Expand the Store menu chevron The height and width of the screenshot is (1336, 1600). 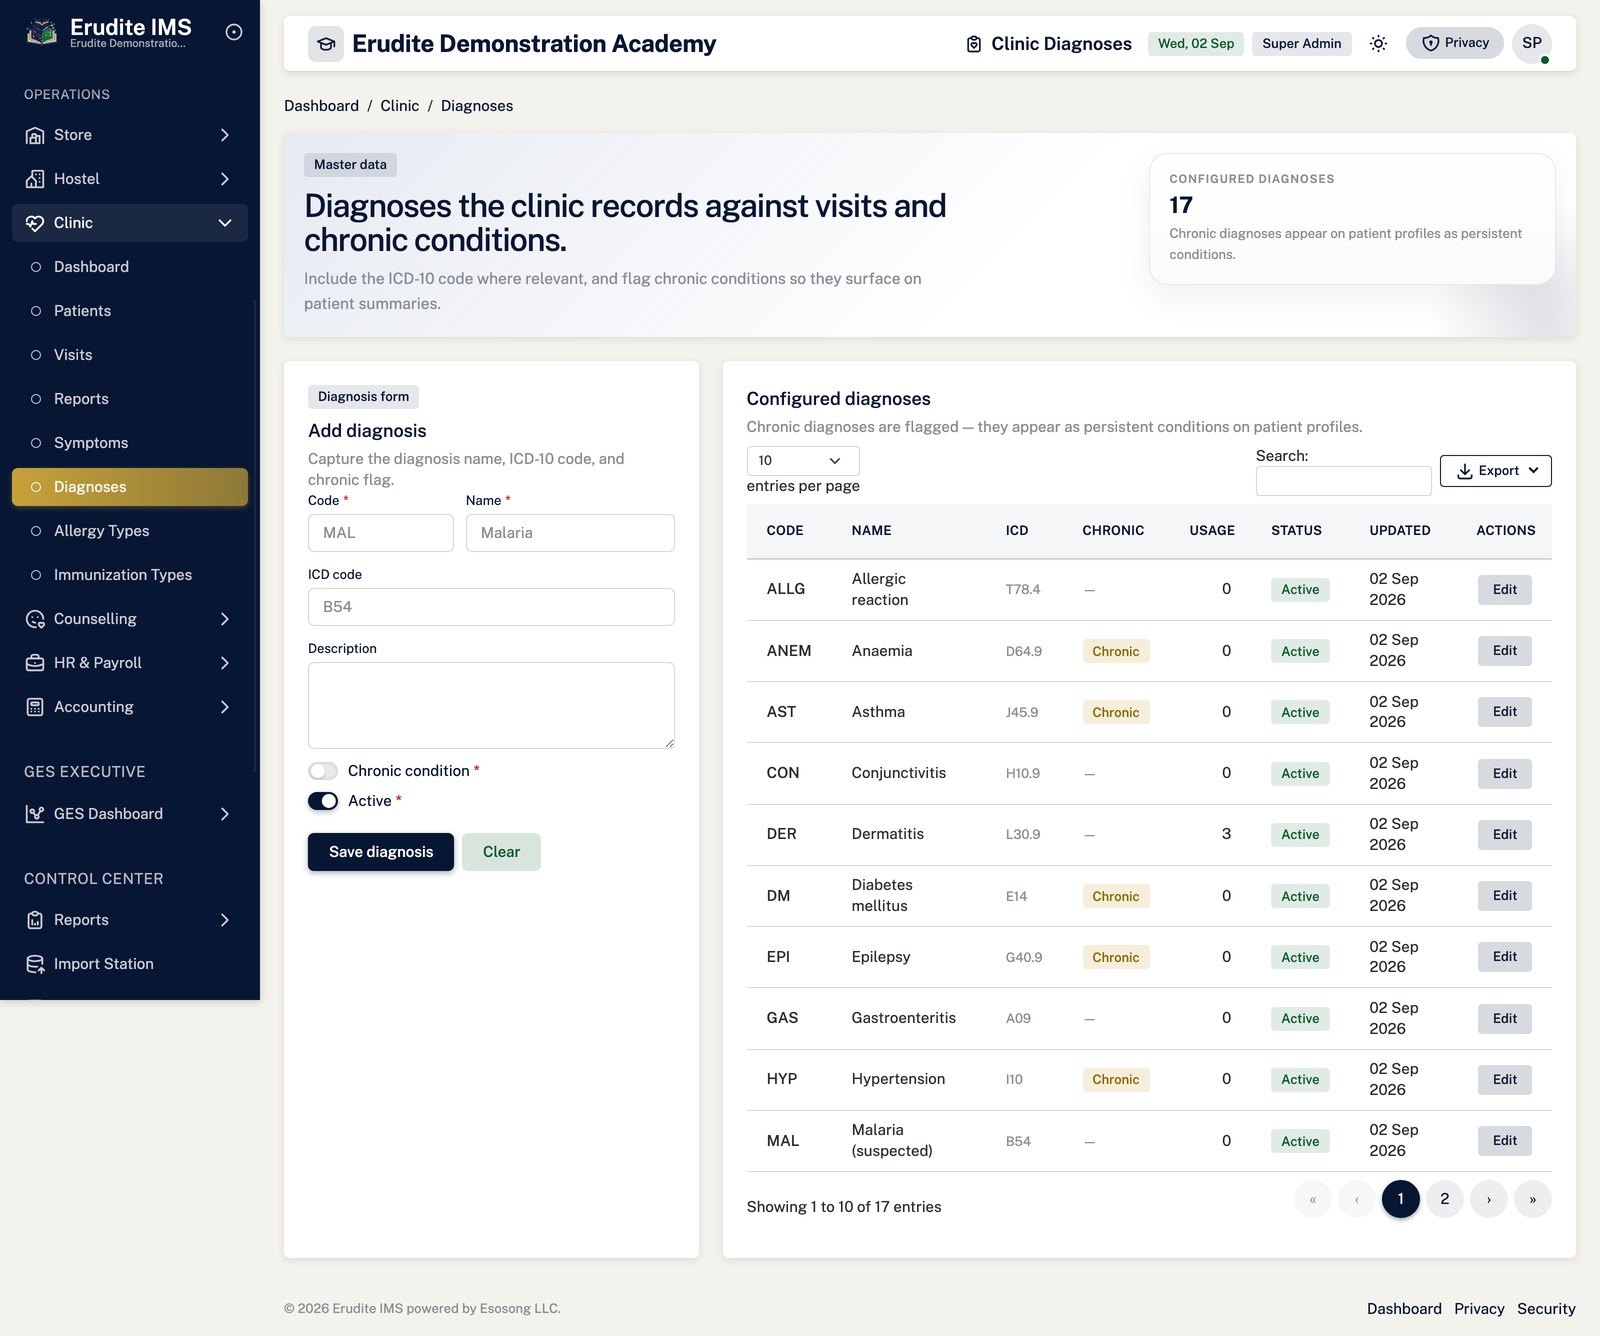pos(225,135)
